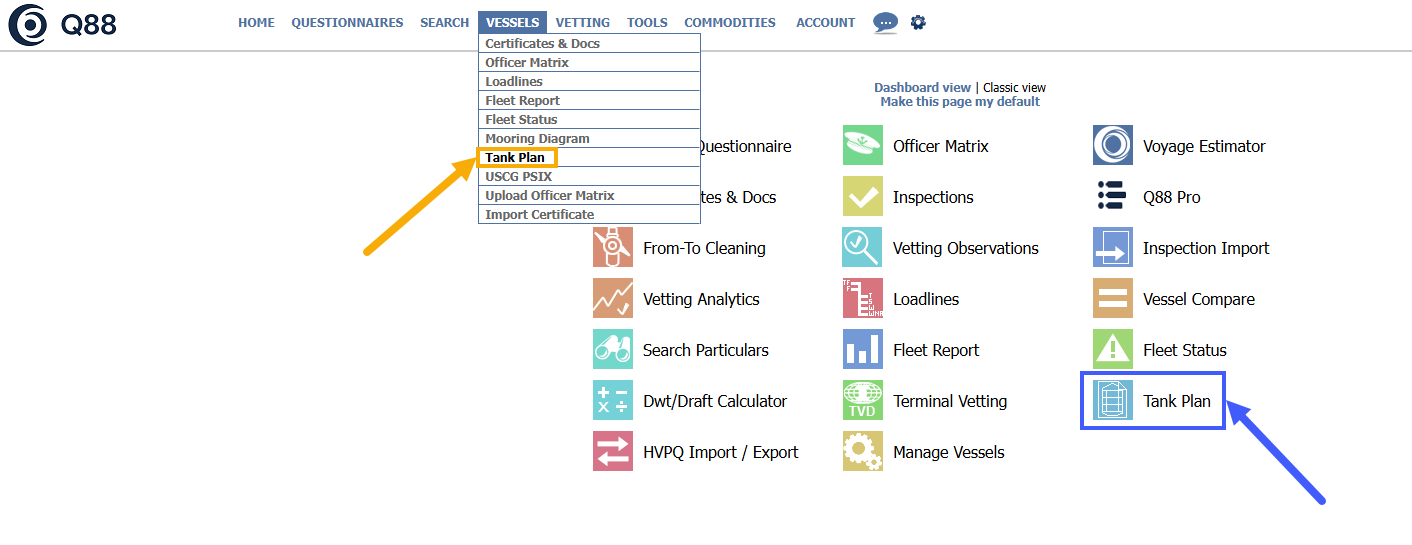This screenshot has width=1412, height=545.
Task: Open the Q88 Pro text link
Action: [1172, 197]
